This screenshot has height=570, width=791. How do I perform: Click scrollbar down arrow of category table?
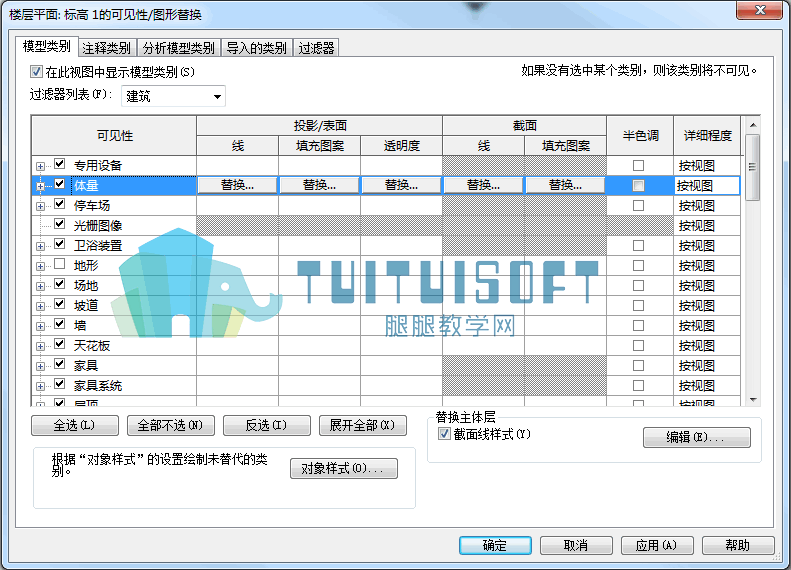point(753,400)
